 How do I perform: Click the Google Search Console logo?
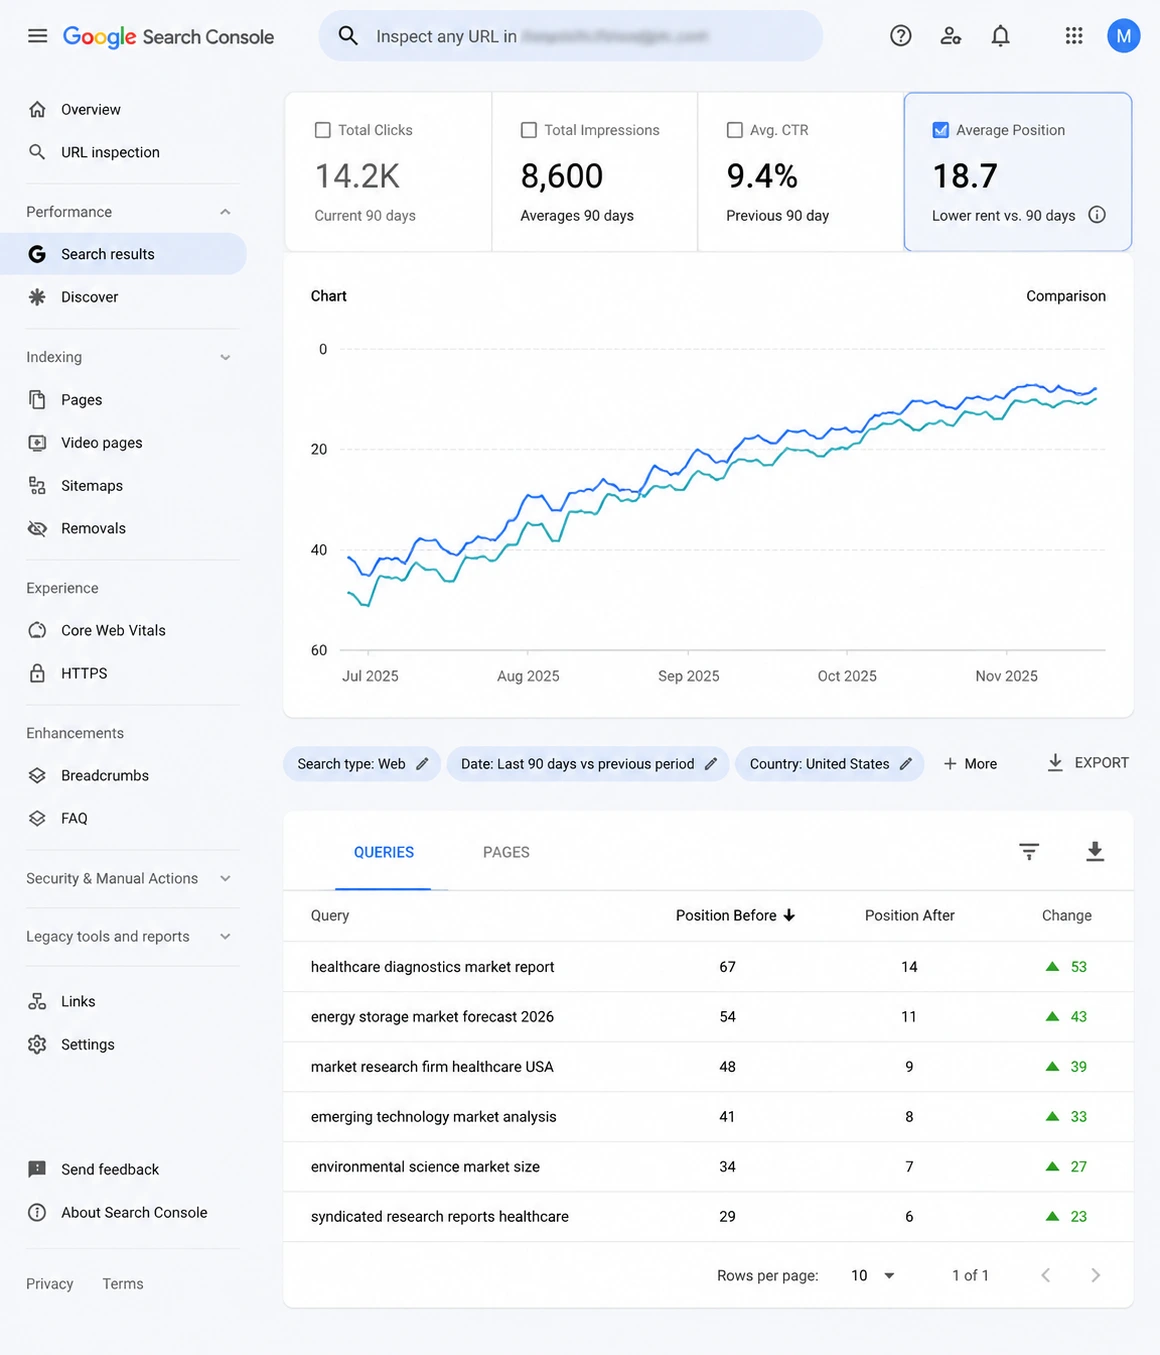(x=168, y=37)
